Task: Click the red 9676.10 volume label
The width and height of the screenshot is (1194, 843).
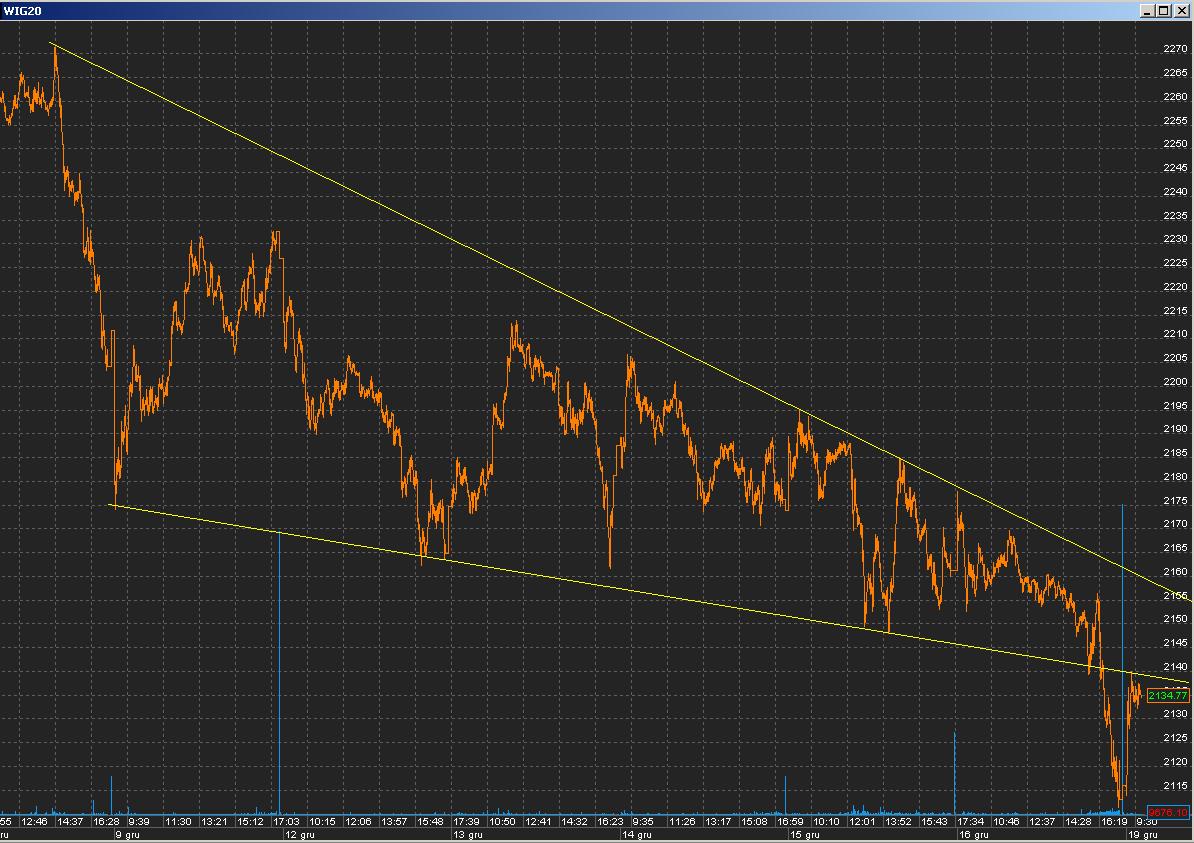Action: (1168, 813)
